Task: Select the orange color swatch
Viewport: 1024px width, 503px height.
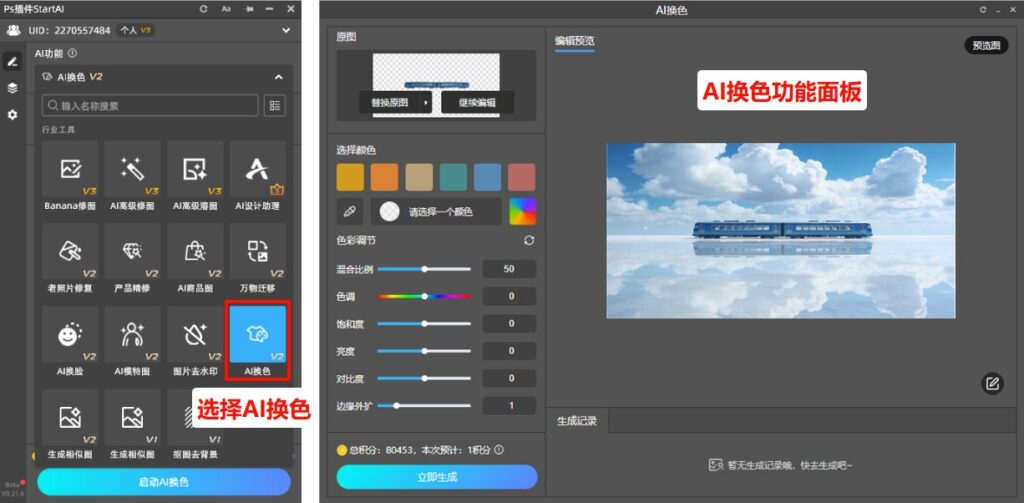Action: point(385,177)
